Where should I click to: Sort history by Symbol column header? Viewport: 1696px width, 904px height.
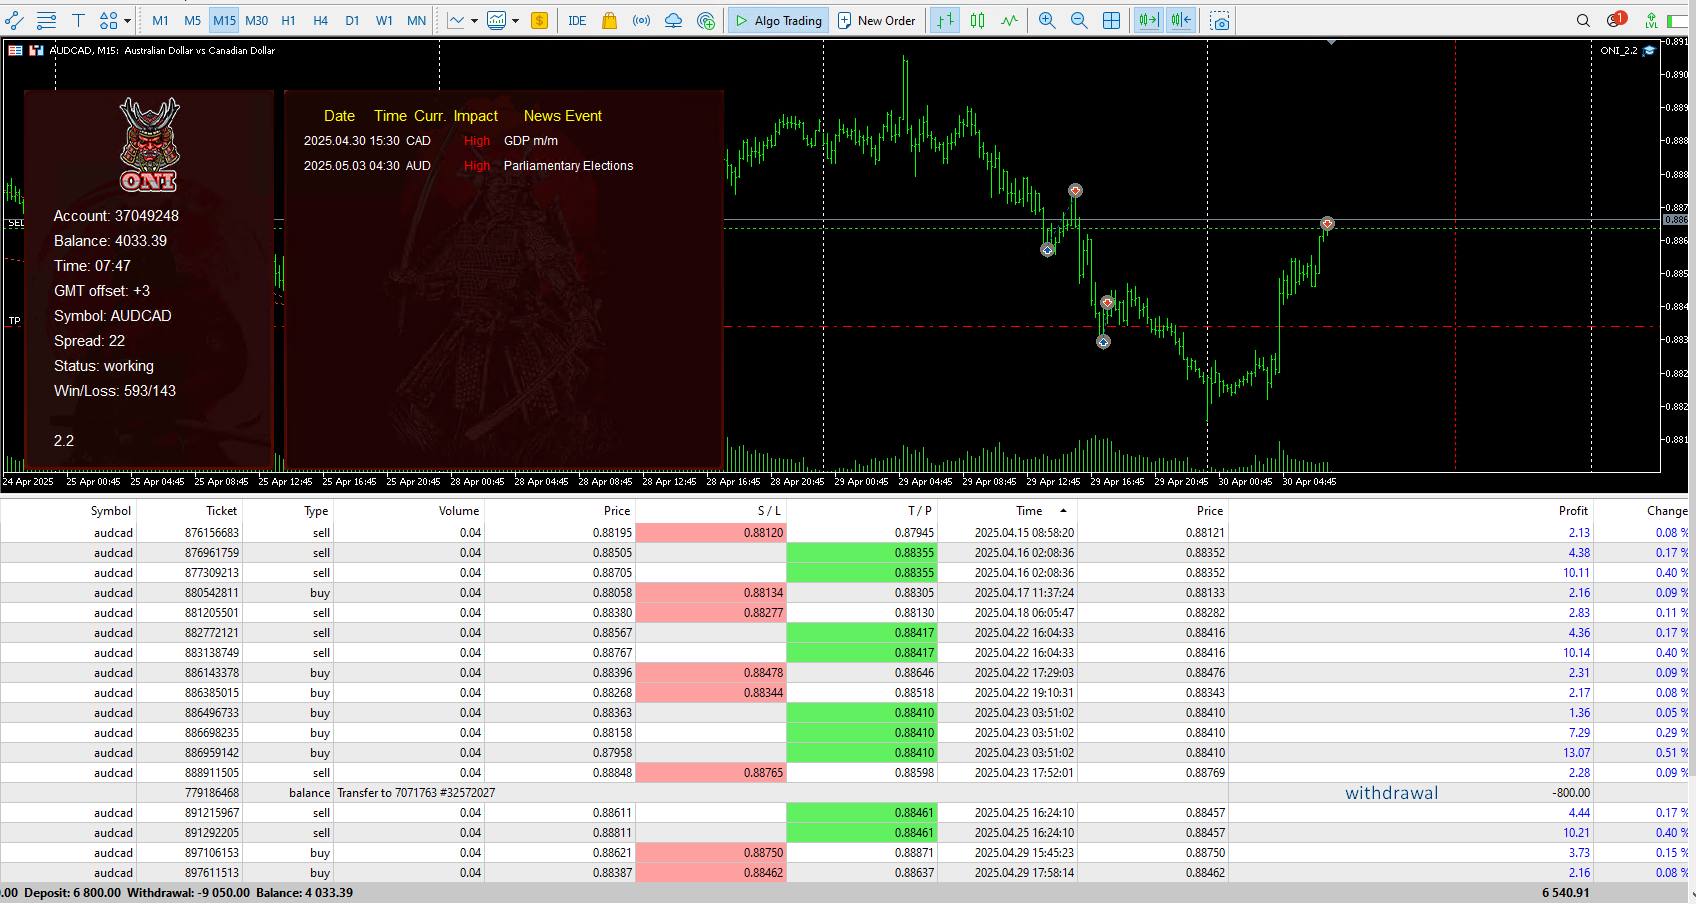tap(111, 511)
